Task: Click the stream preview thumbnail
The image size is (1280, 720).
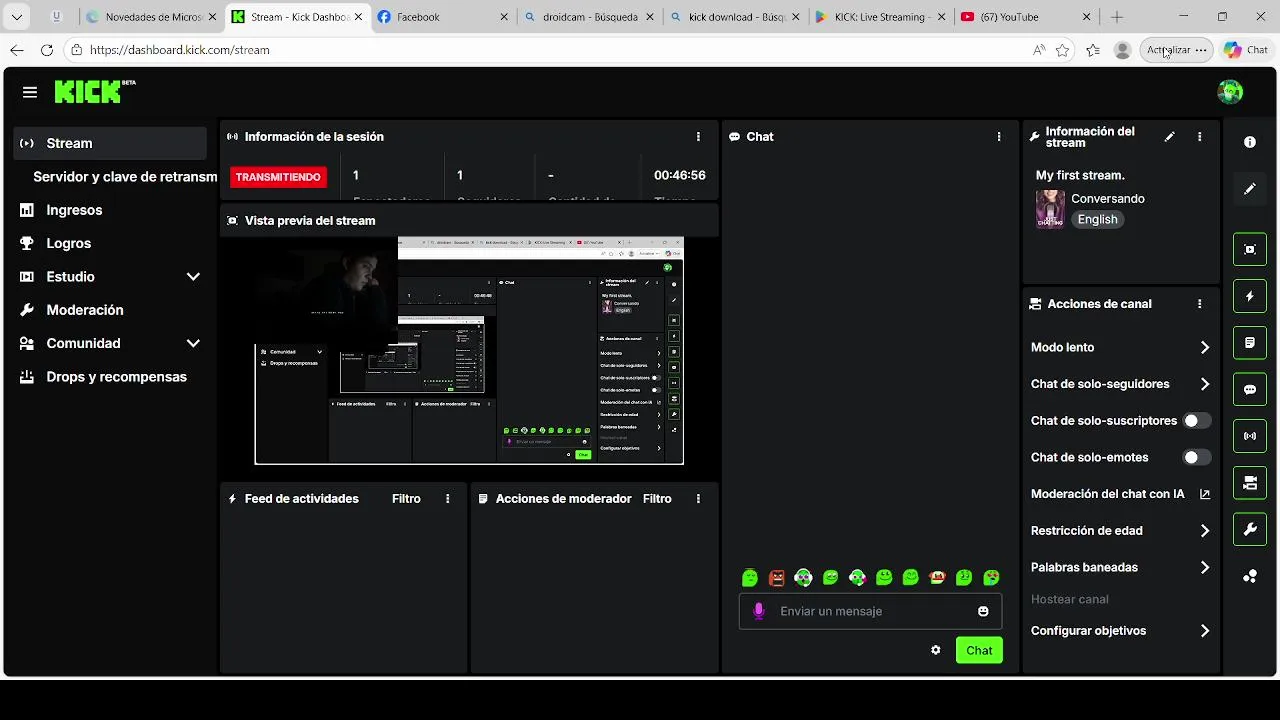Action: click(469, 350)
